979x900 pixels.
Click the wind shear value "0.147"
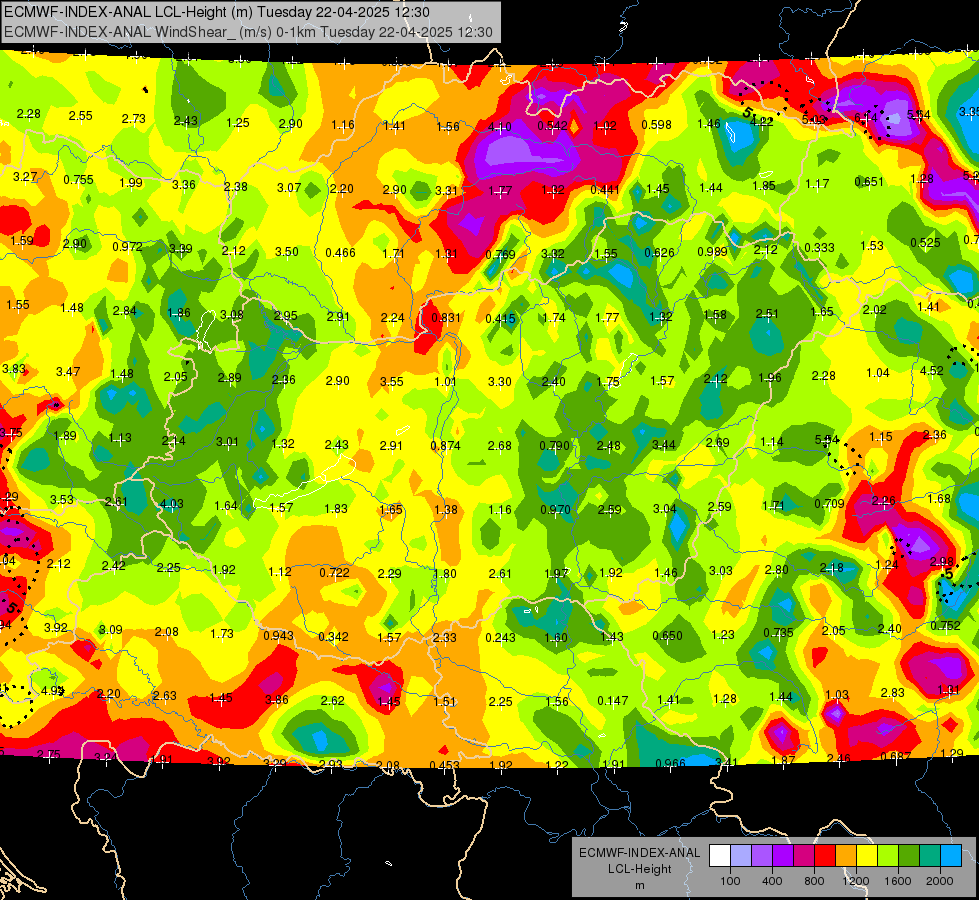coord(612,701)
